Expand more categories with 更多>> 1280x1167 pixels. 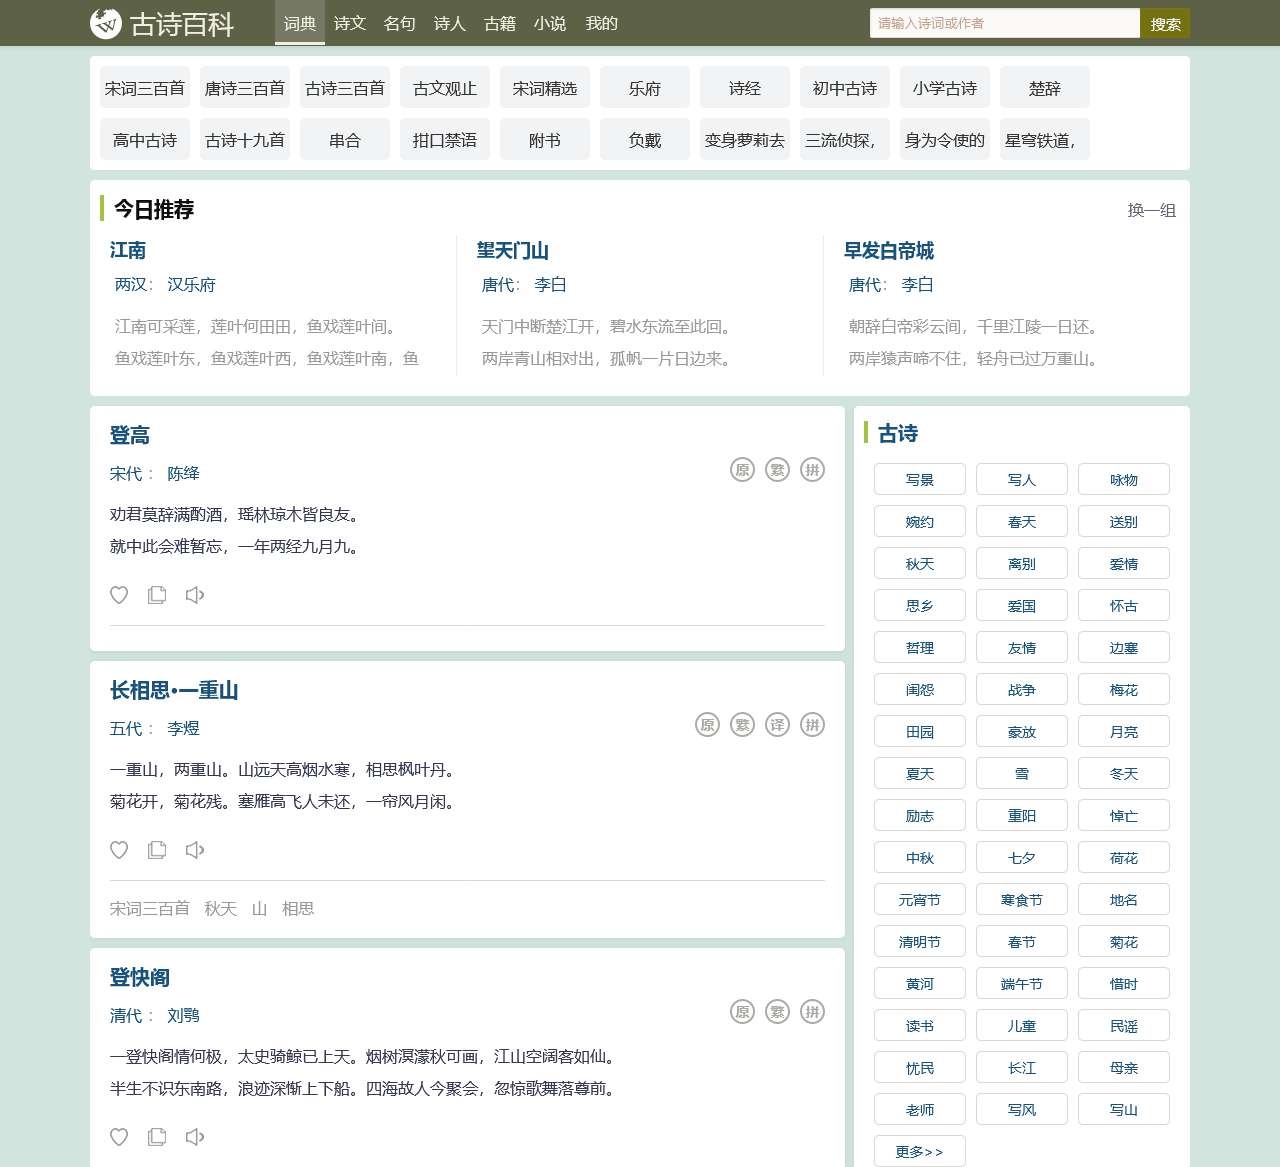coord(920,1151)
